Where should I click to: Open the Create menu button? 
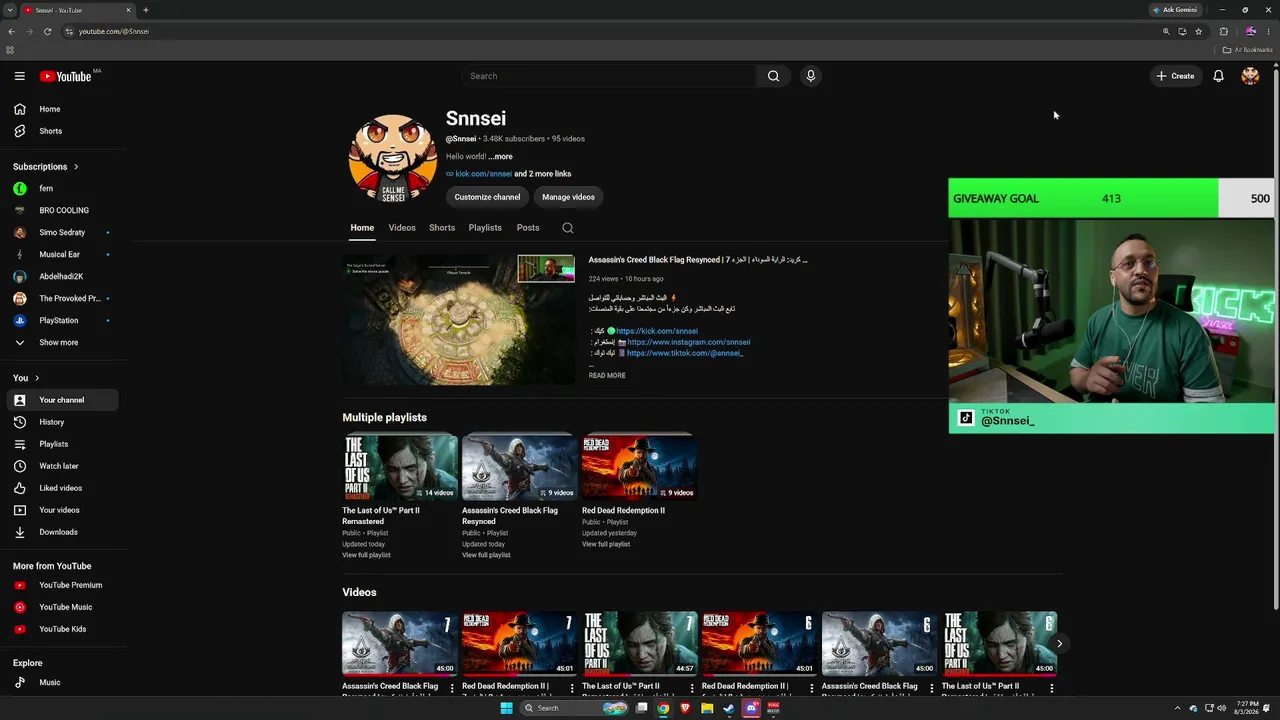point(1176,76)
